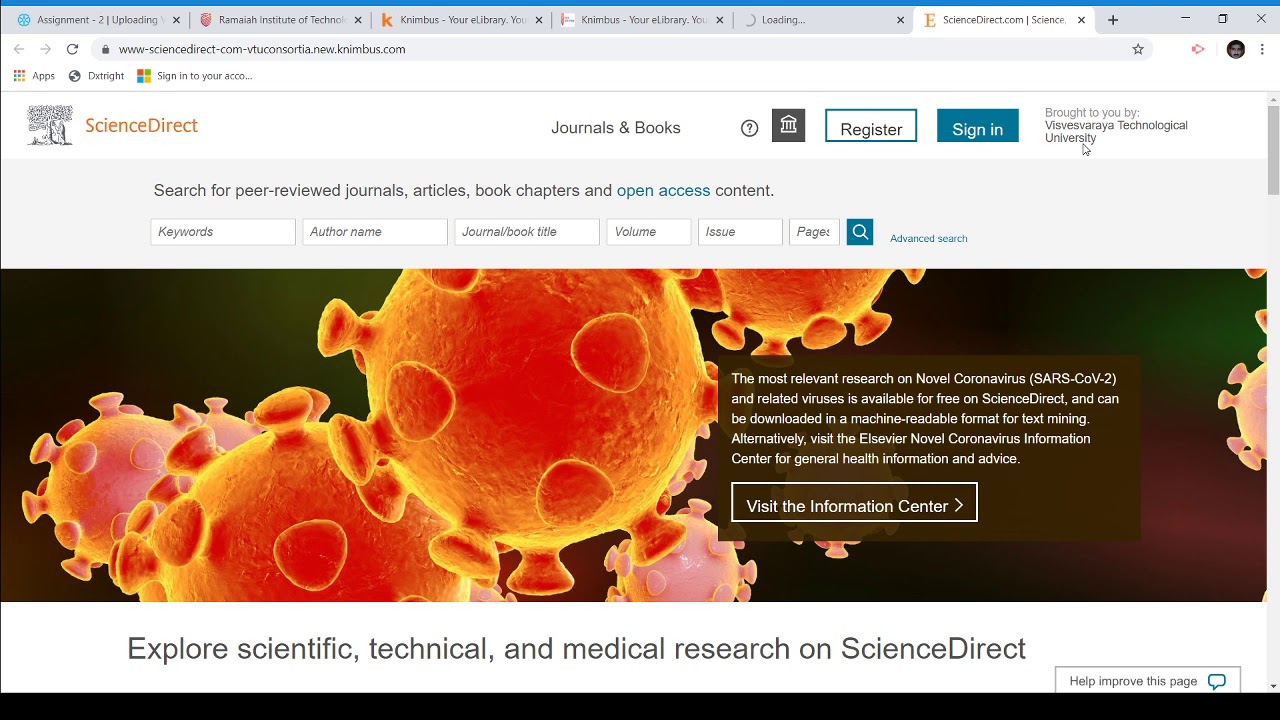Click the ScienceDirect Elsevier tree logo

[50, 126]
